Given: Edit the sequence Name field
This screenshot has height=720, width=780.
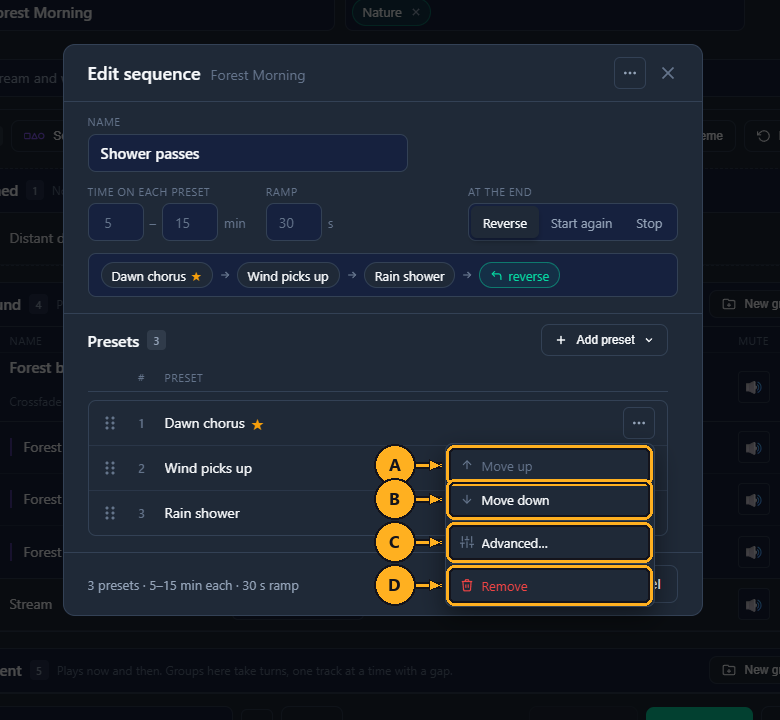Looking at the screenshot, I should coord(248,153).
